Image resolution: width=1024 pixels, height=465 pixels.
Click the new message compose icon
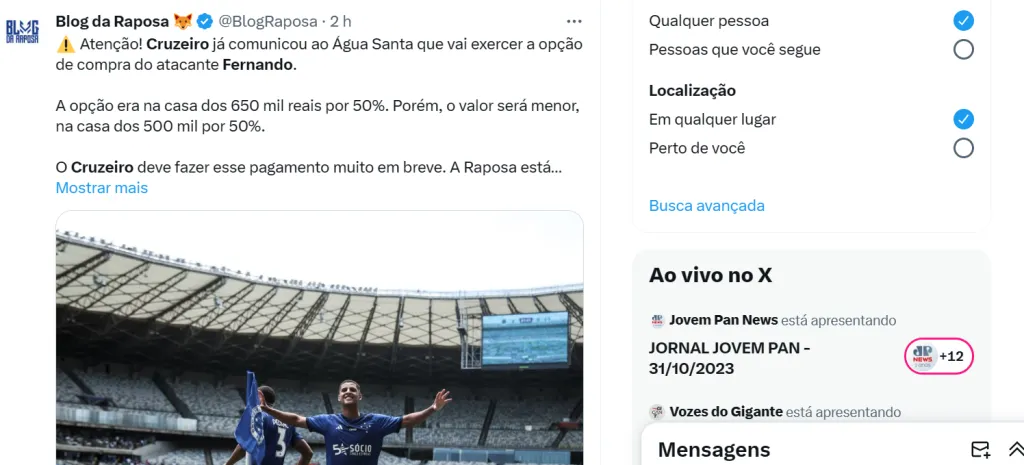coord(980,449)
